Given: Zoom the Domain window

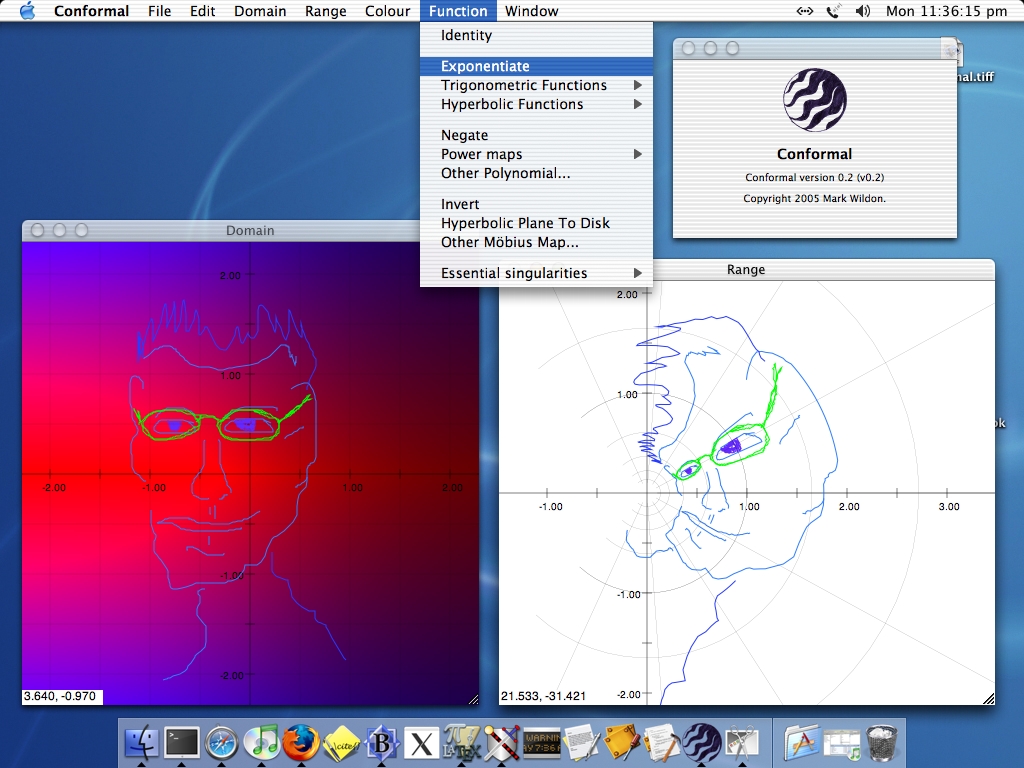Looking at the screenshot, I should 82,230.
